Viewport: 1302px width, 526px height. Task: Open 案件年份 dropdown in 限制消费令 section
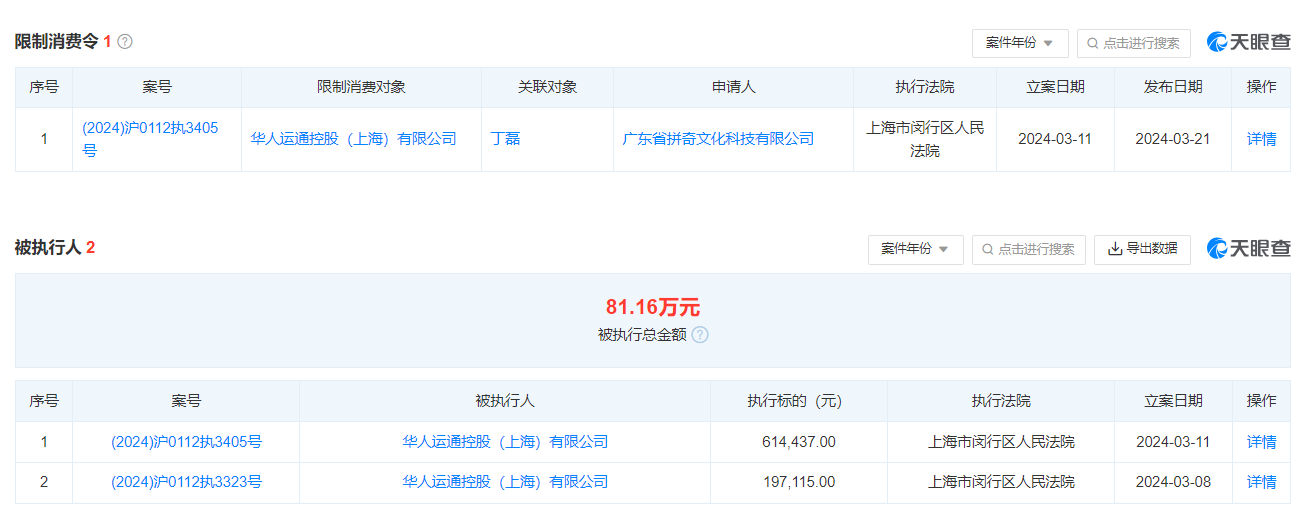(x=1019, y=43)
